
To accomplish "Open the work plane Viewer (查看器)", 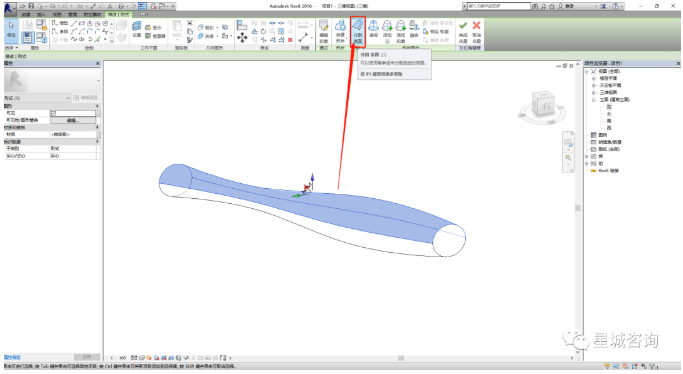I will pyautogui.click(x=155, y=36).
